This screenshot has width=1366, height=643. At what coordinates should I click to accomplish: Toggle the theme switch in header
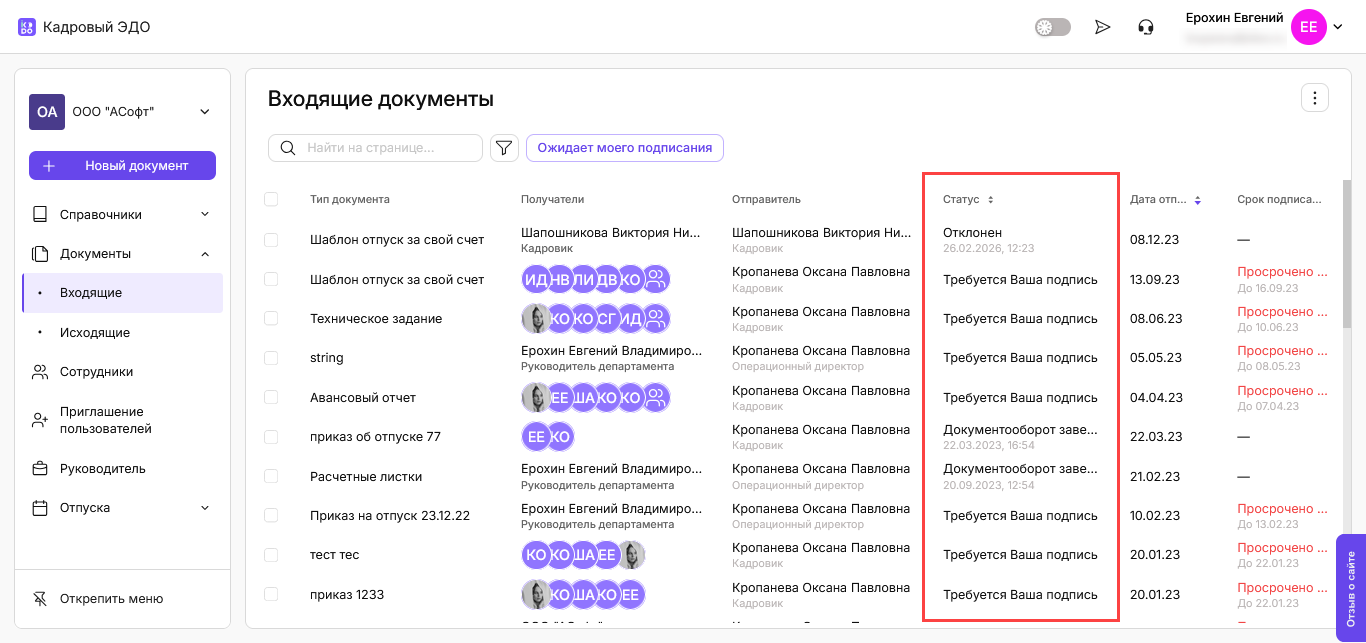click(x=1052, y=27)
